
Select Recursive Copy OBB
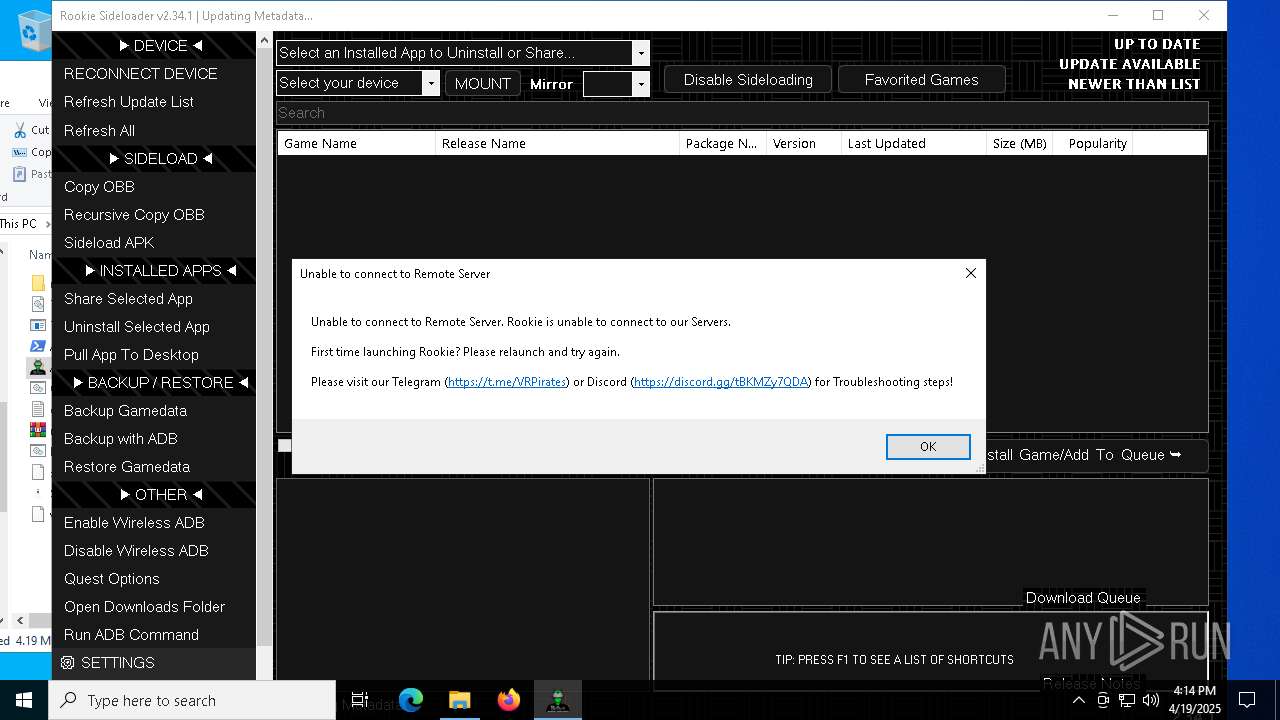[x=134, y=214]
